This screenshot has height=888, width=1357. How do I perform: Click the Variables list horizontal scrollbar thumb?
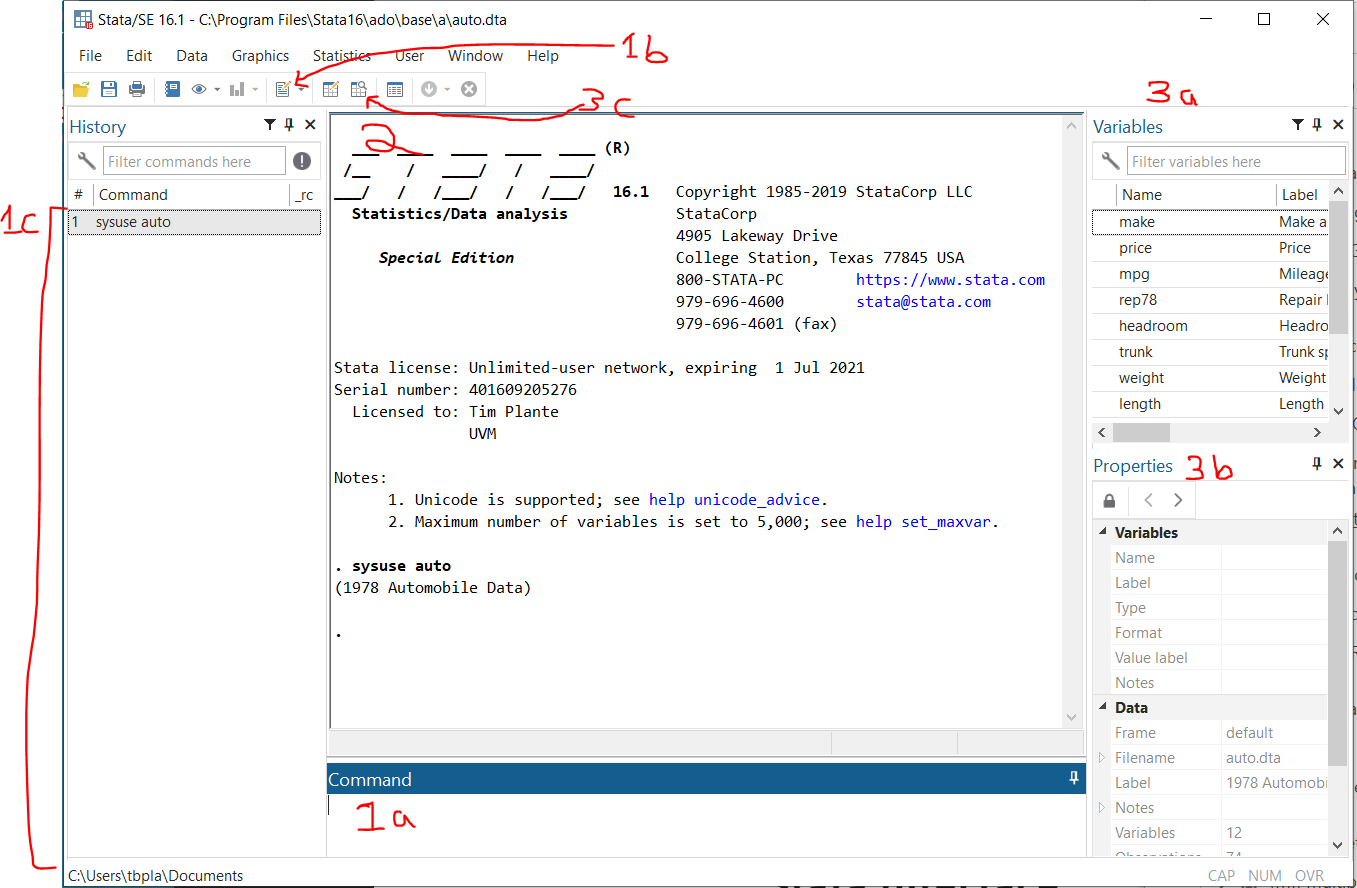pyautogui.click(x=1140, y=432)
